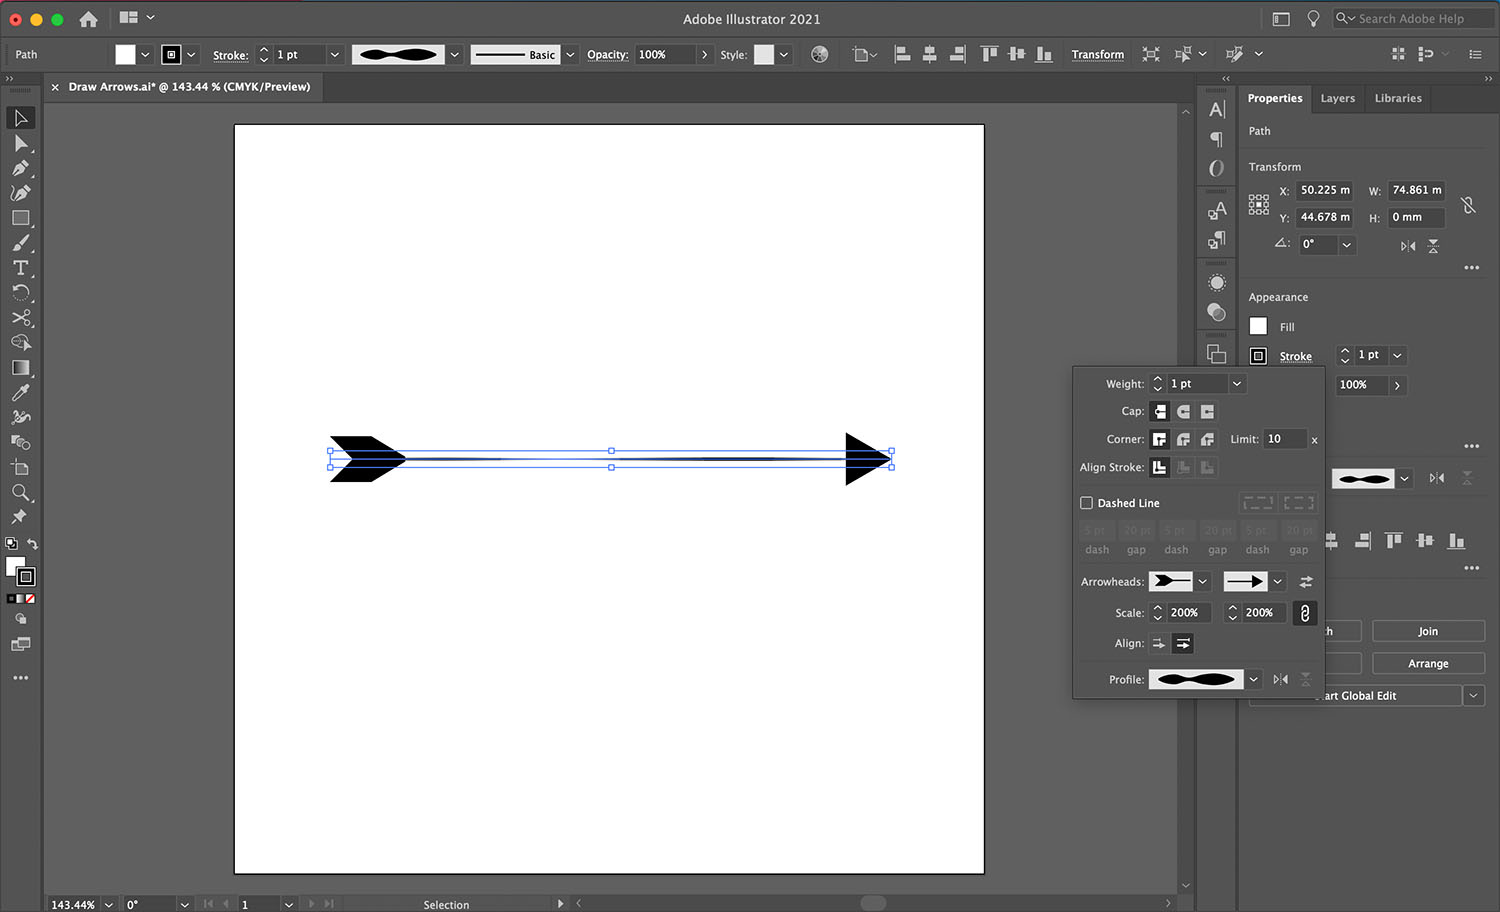Click the Arrange button
This screenshot has width=1500, height=912.
pos(1428,663)
